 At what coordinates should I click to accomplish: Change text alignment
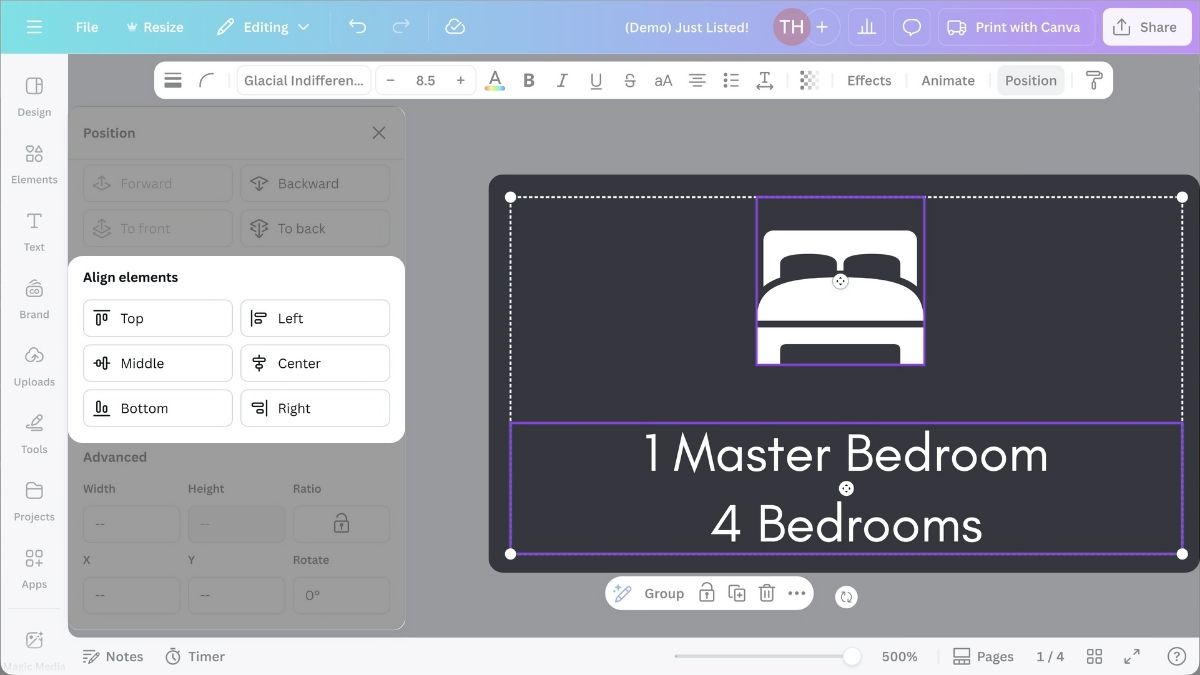click(x=697, y=80)
